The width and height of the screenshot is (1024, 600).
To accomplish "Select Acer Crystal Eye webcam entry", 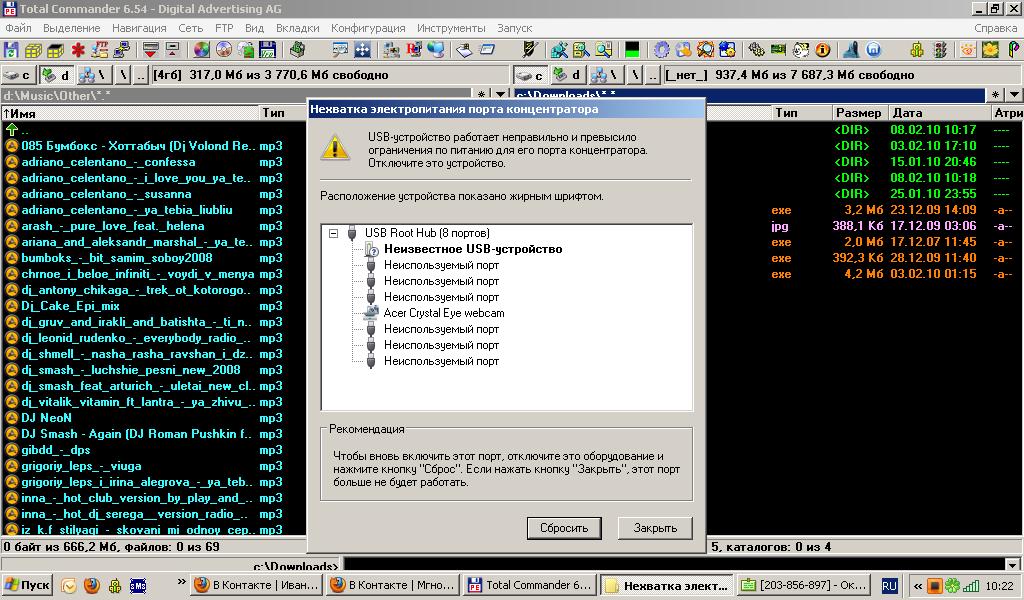I will pyautogui.click(x=443, y=313).
